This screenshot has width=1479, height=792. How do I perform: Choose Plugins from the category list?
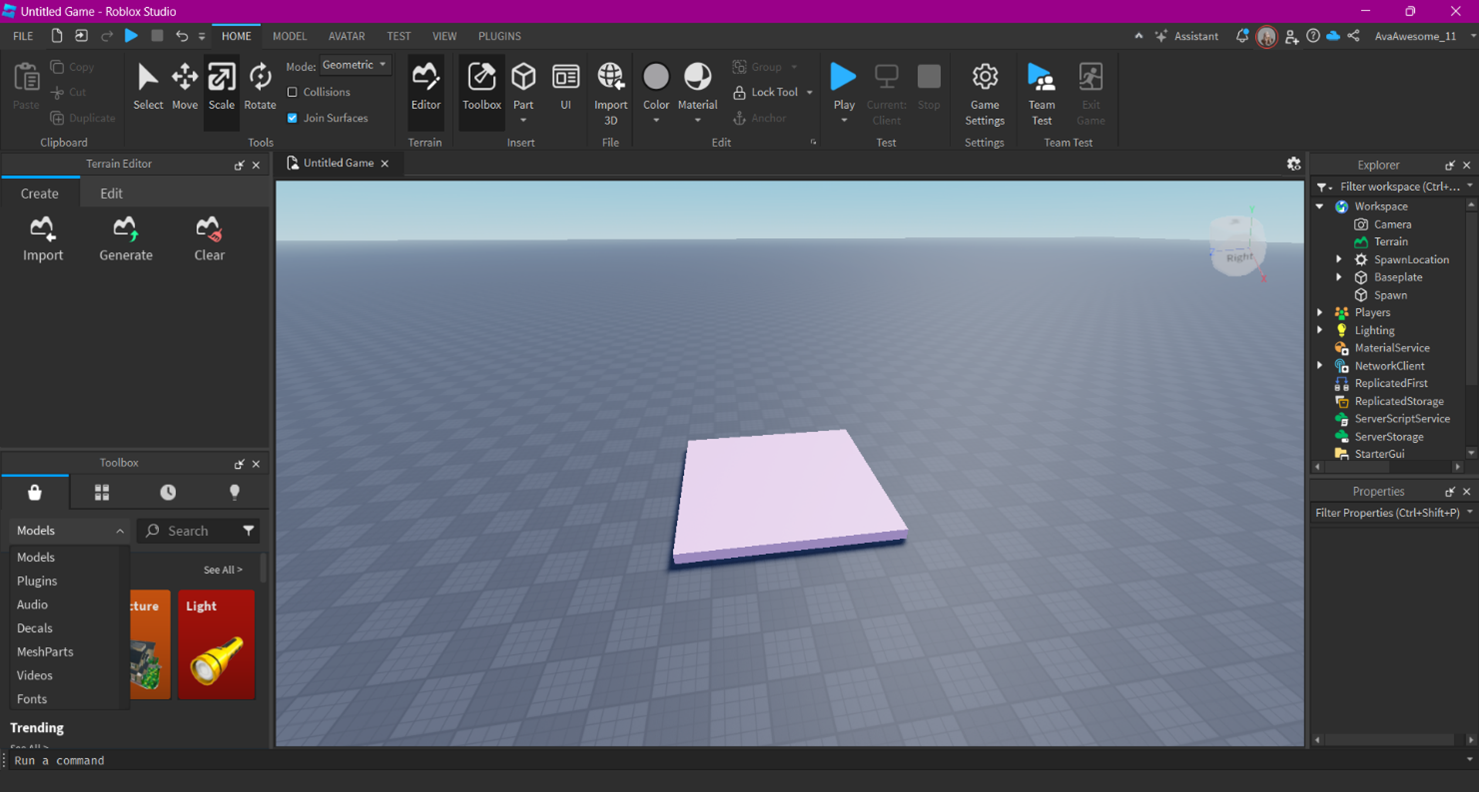pos(37,581)
